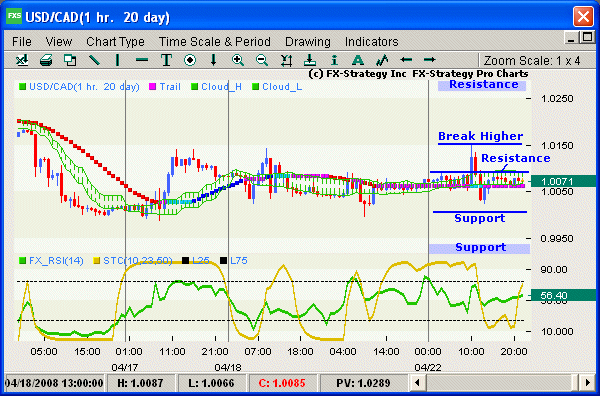Click the FX_RSI(14) legend label
This screenshot has height=396, width=600.
(56, 261)
